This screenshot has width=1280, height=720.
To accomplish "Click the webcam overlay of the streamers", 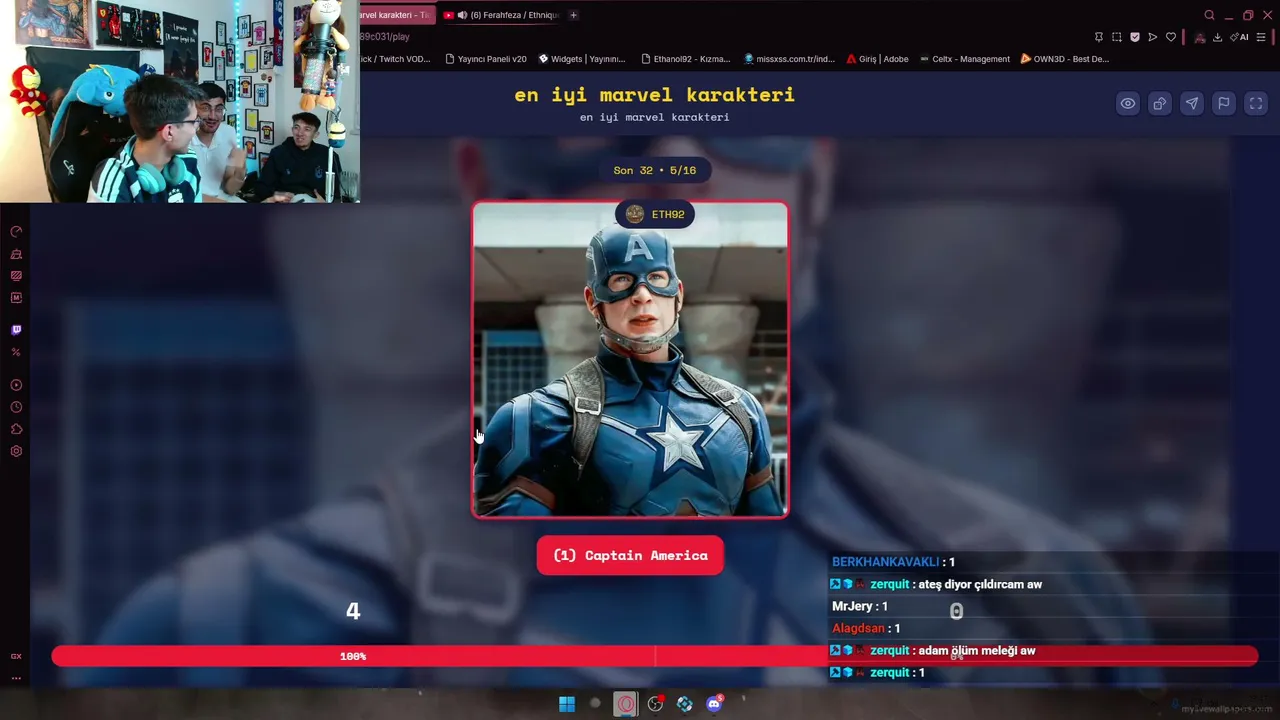I will coord(180,101).
